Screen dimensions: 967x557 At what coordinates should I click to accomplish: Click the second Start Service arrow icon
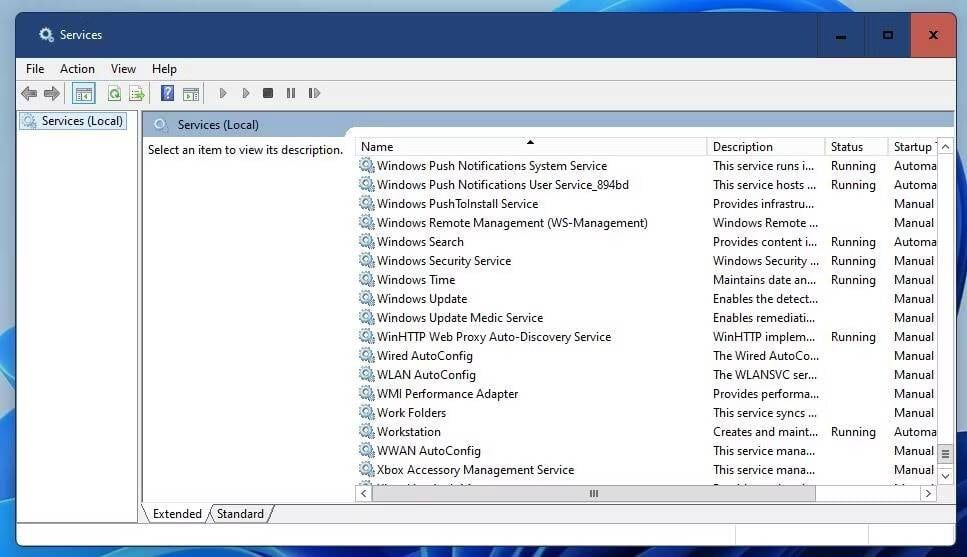coord(245,93)
